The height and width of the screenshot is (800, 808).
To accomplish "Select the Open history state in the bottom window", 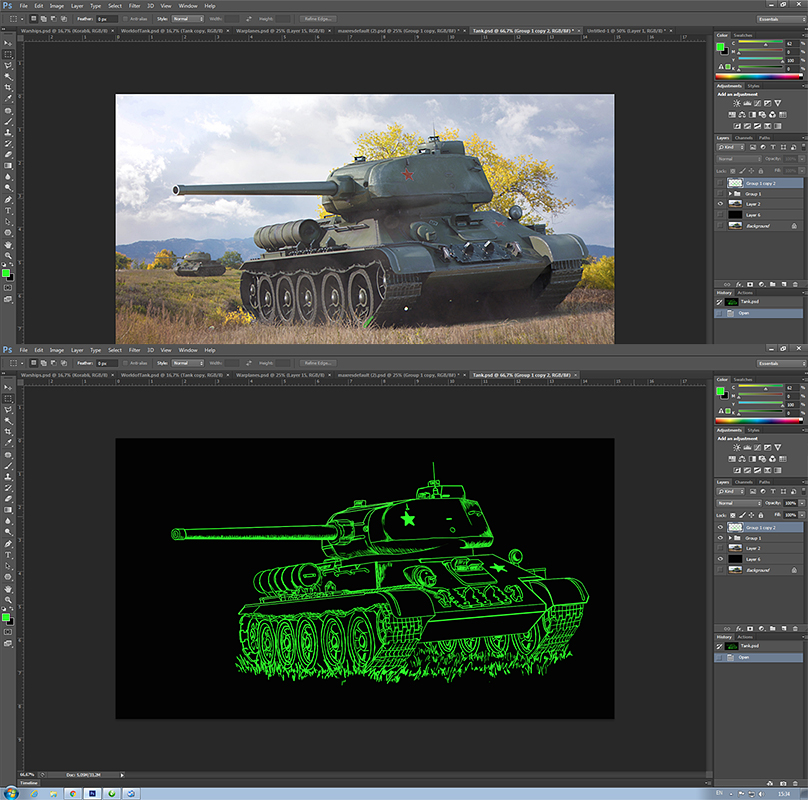I will 759,657.
